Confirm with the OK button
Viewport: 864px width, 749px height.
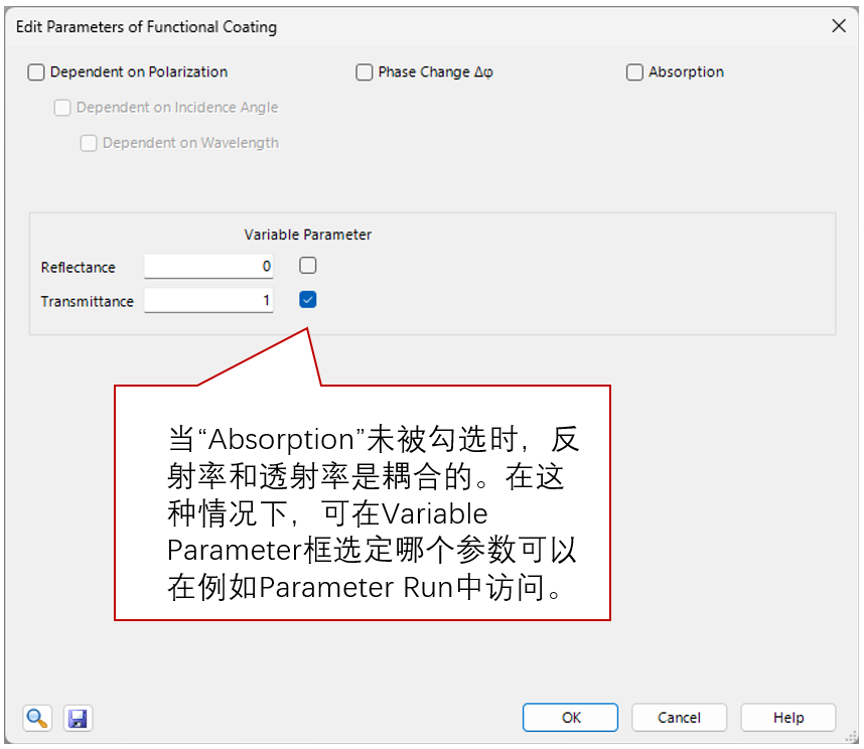tap(570, 718)
